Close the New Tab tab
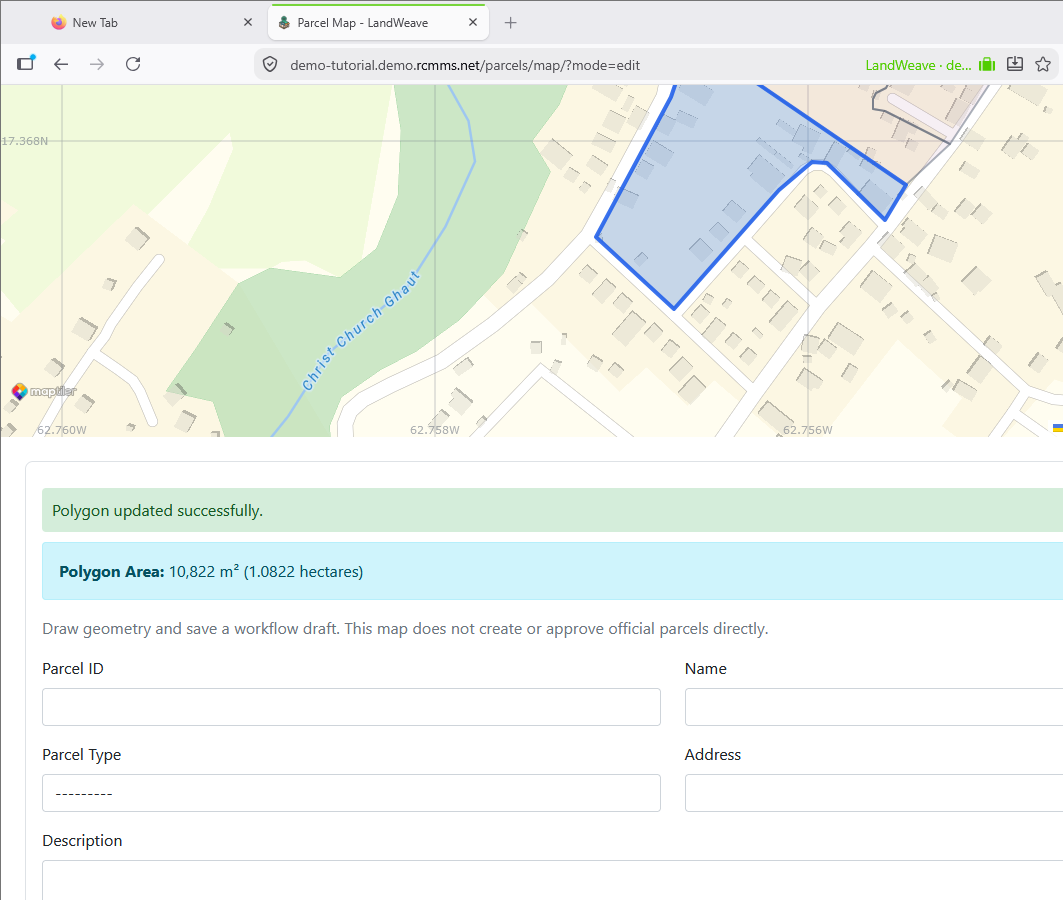 [247, 22]
